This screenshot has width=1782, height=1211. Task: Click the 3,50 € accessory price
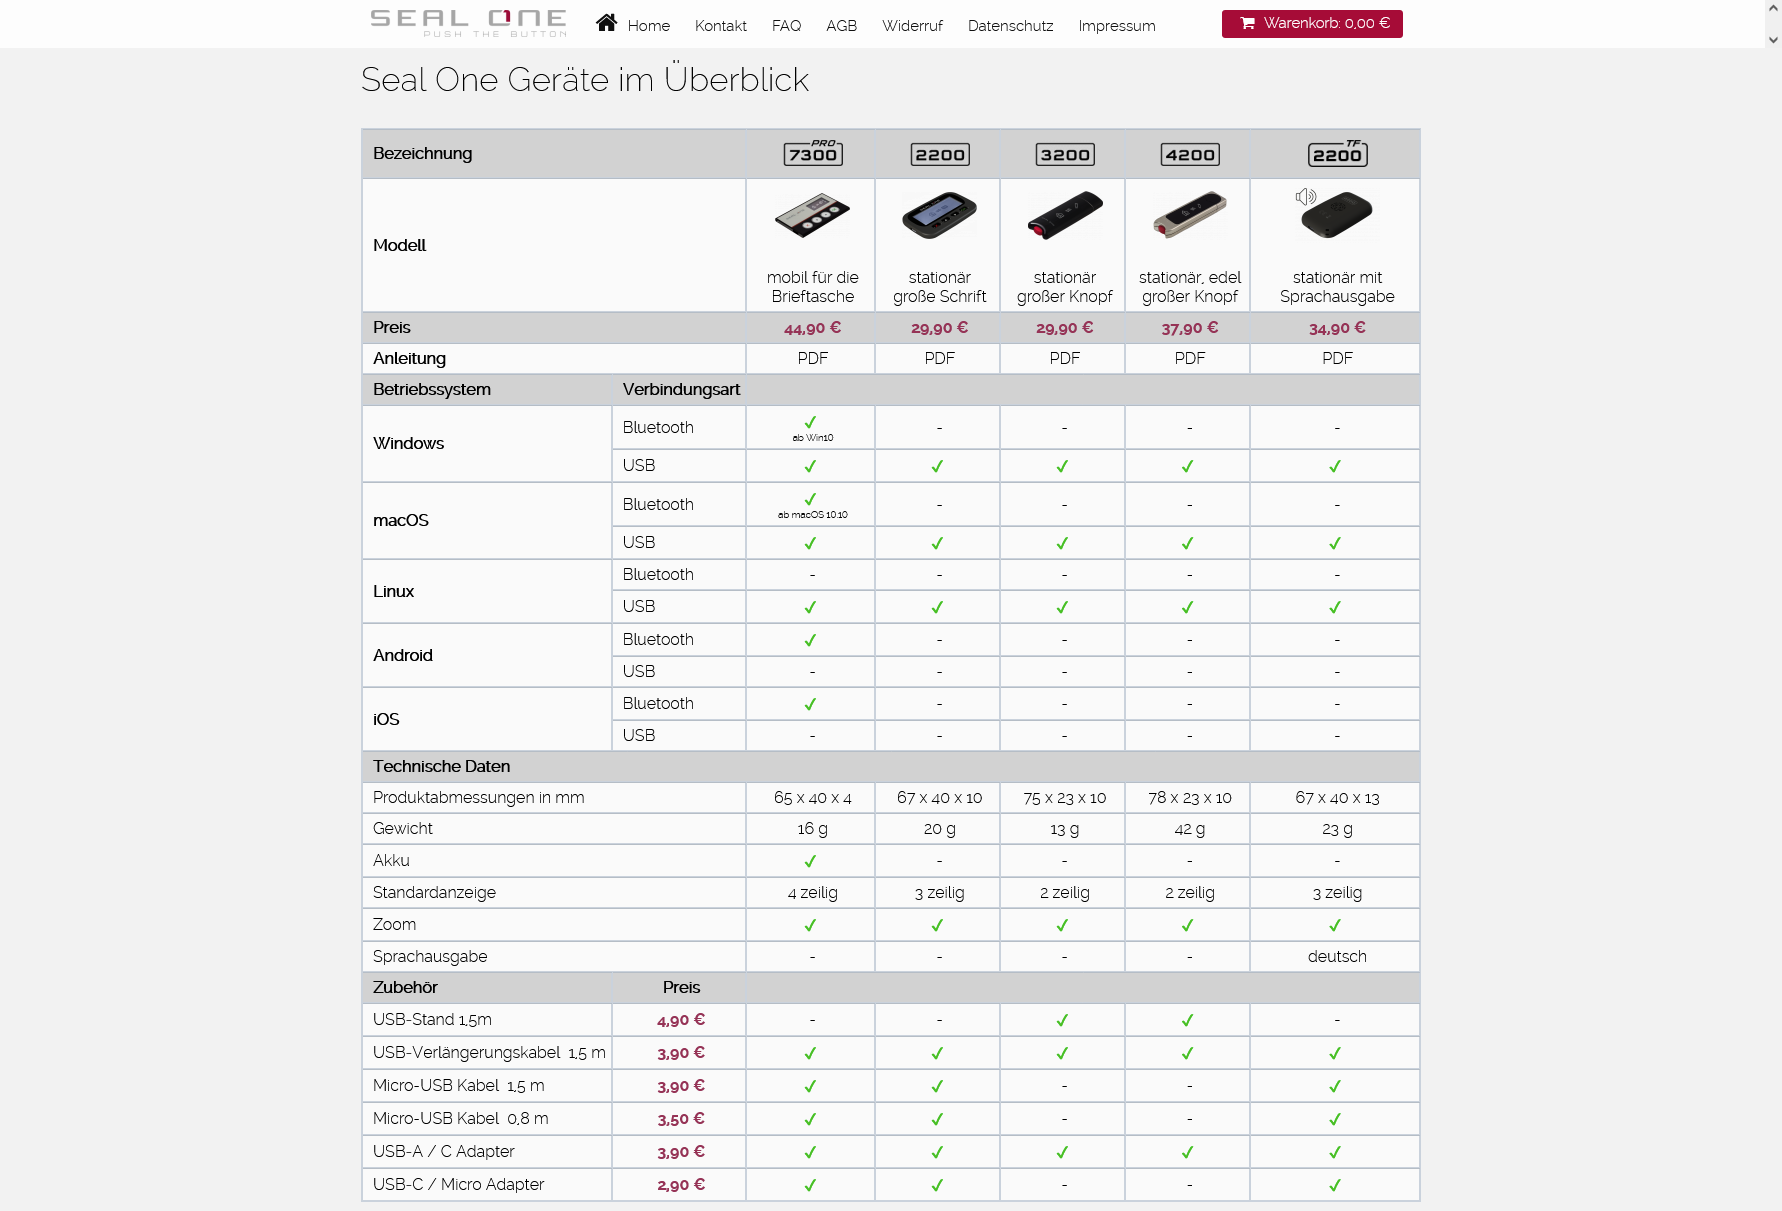pyautogui.click(x=681, y=1119)
